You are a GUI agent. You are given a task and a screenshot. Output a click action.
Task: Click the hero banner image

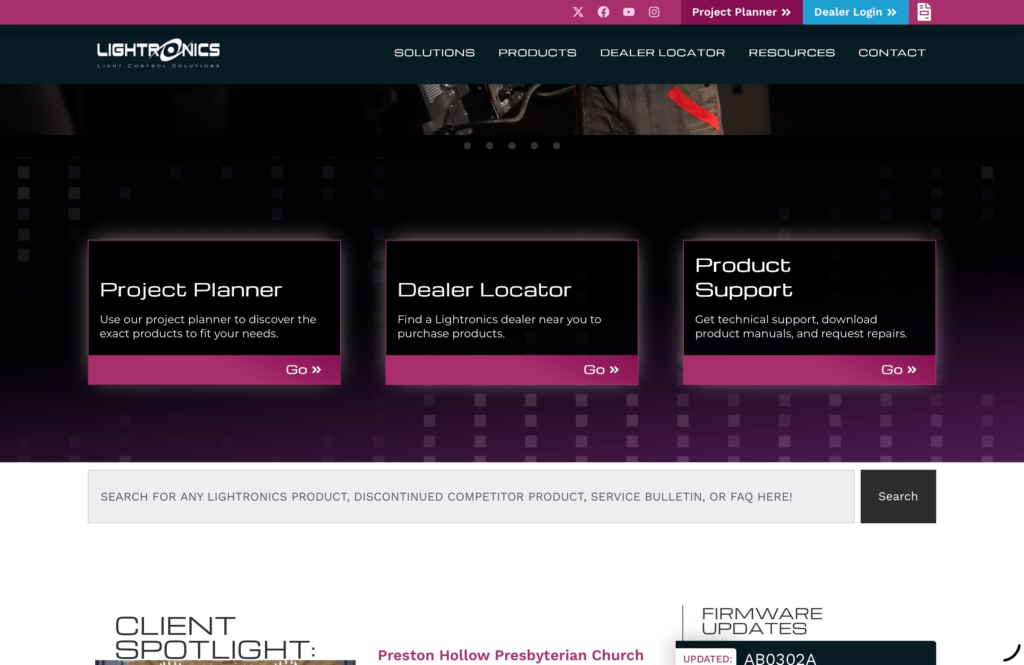click(x=512, y=109)
